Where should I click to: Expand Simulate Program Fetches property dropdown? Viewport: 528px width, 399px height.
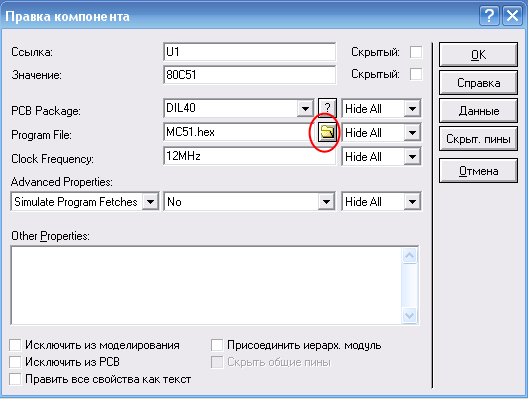pyautogui.click(x=150, y=202)
